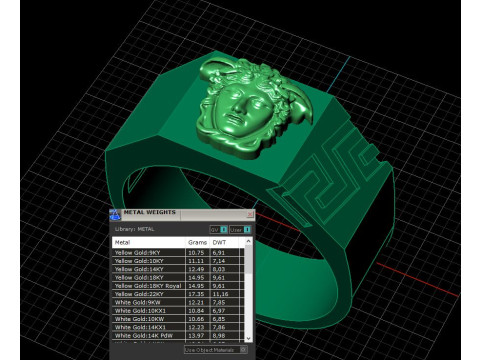Click the Grams column header

click(x=198, y=243)
